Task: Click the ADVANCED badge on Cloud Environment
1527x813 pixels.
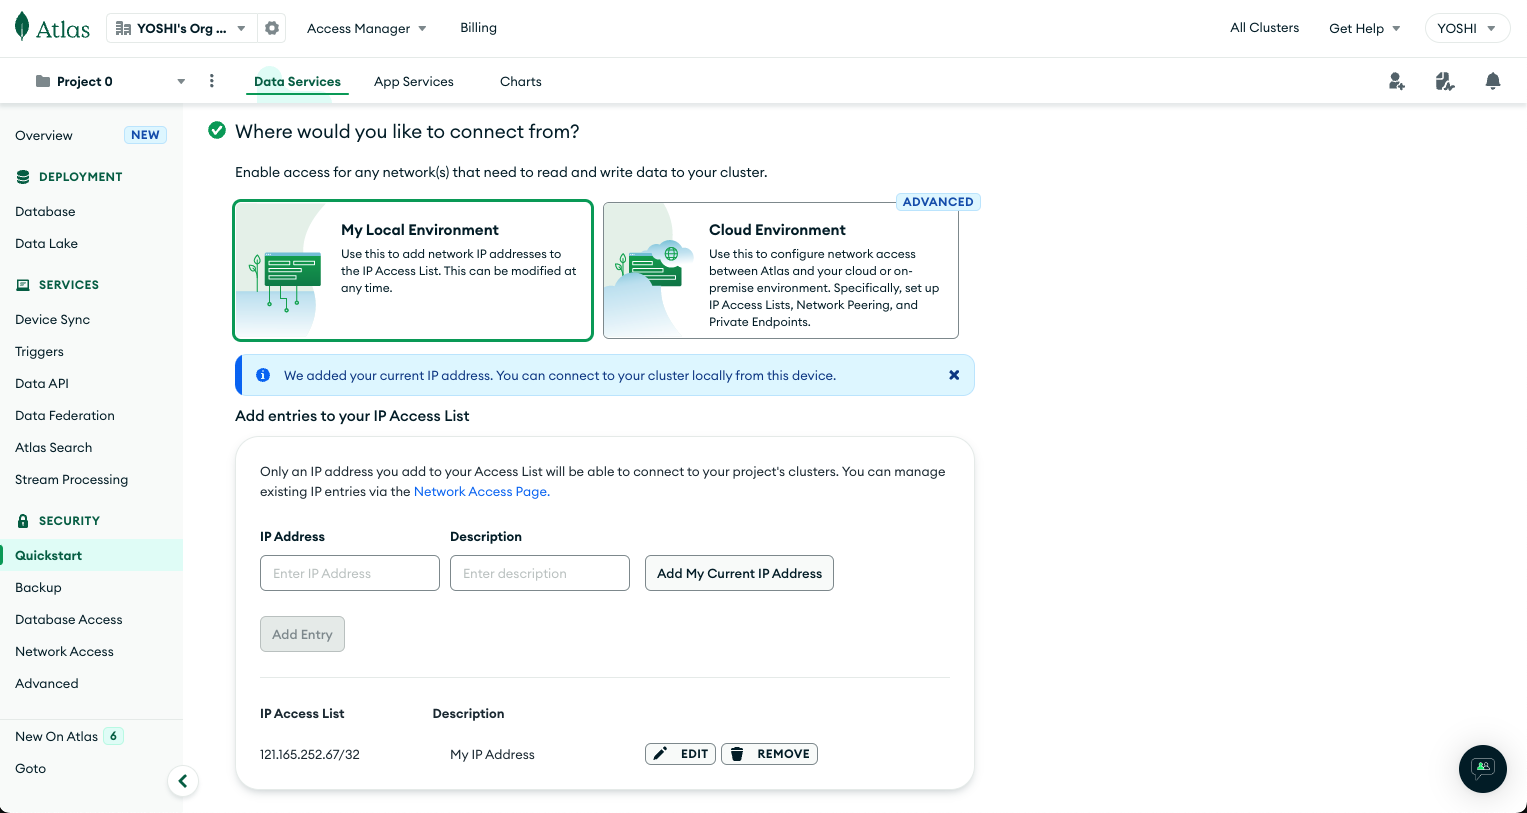Action: [x=938, y=201]
